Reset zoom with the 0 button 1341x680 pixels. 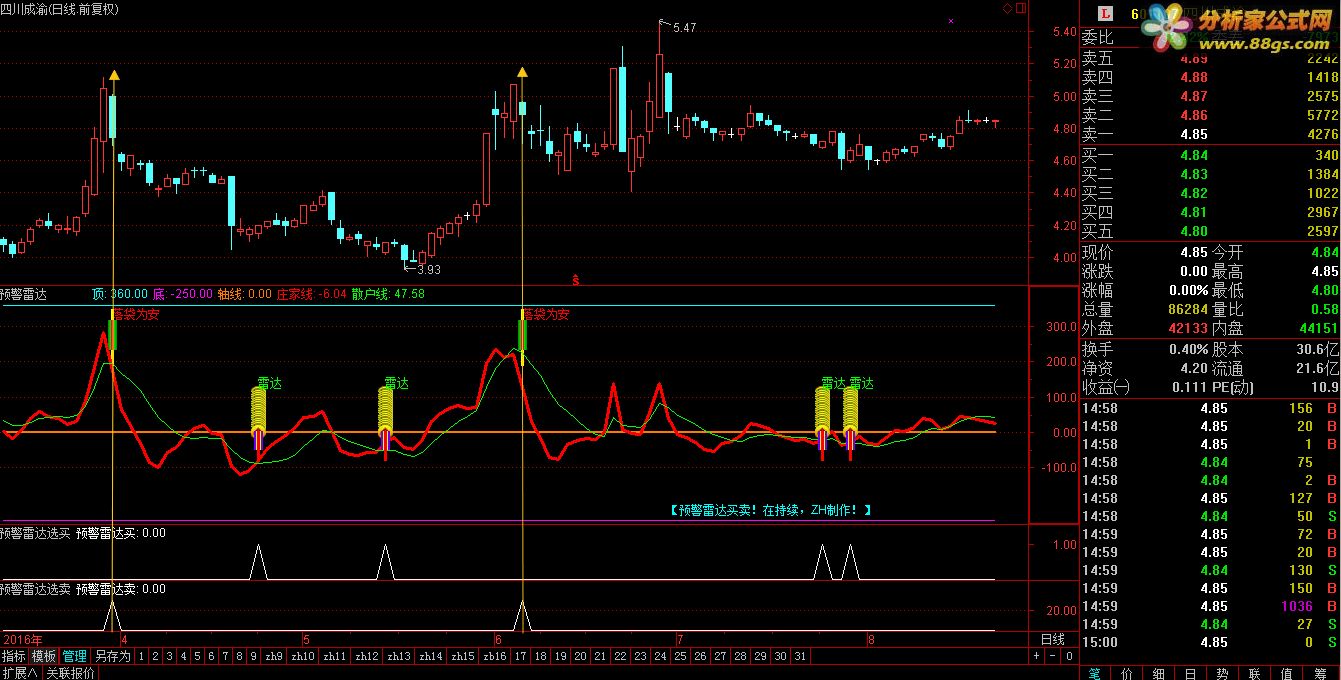1068,656
